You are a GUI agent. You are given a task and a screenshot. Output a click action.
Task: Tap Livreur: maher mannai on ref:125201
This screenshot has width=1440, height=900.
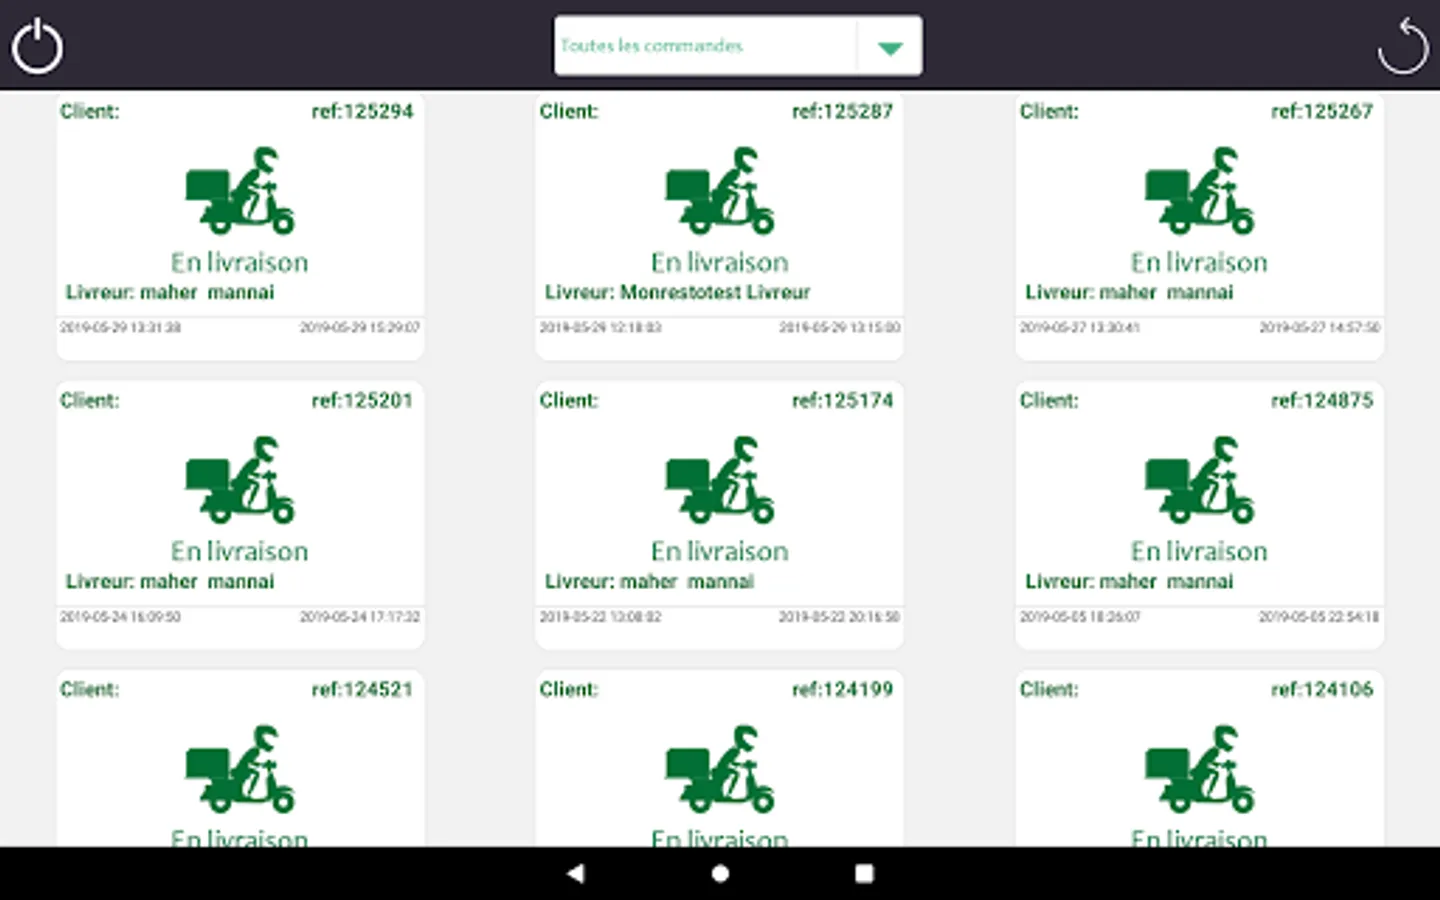coord(170,581)
